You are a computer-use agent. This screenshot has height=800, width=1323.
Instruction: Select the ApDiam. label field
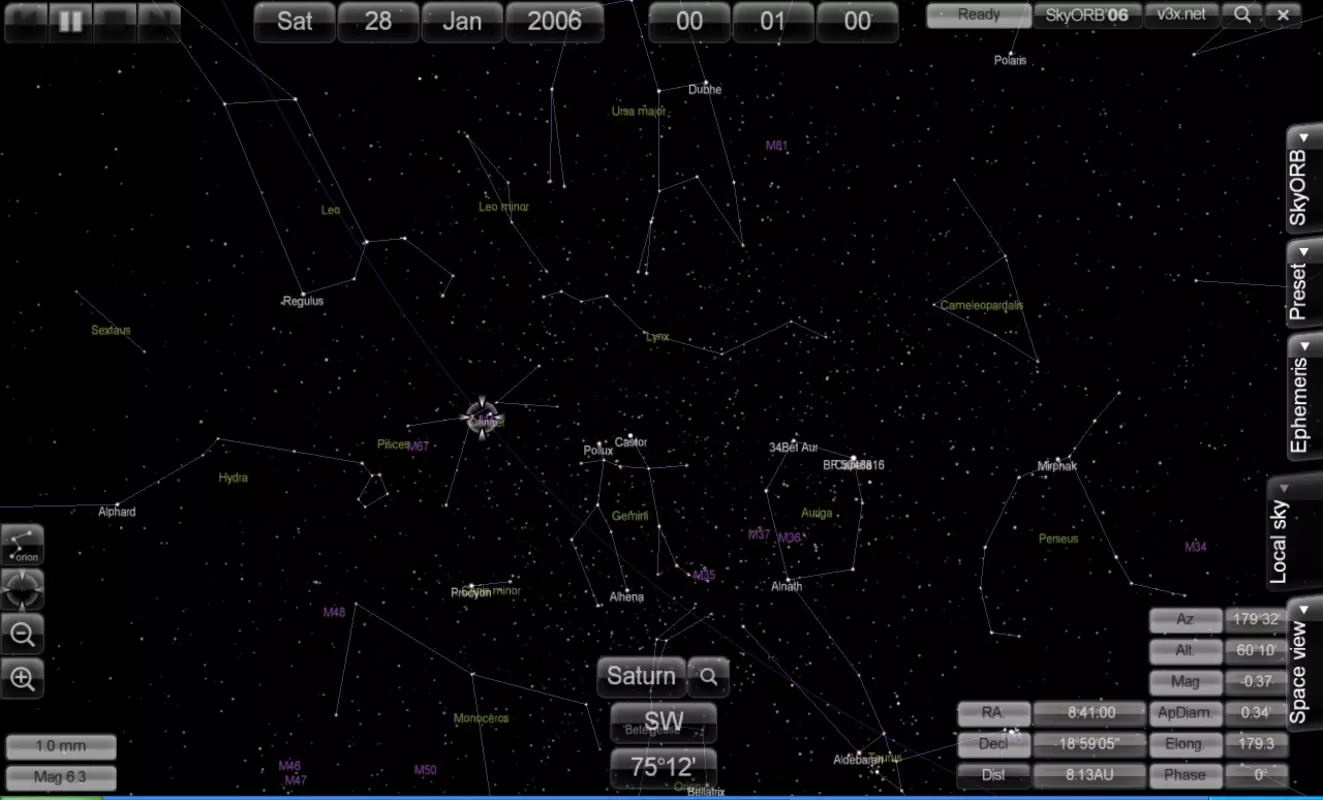coord(1185,714)
